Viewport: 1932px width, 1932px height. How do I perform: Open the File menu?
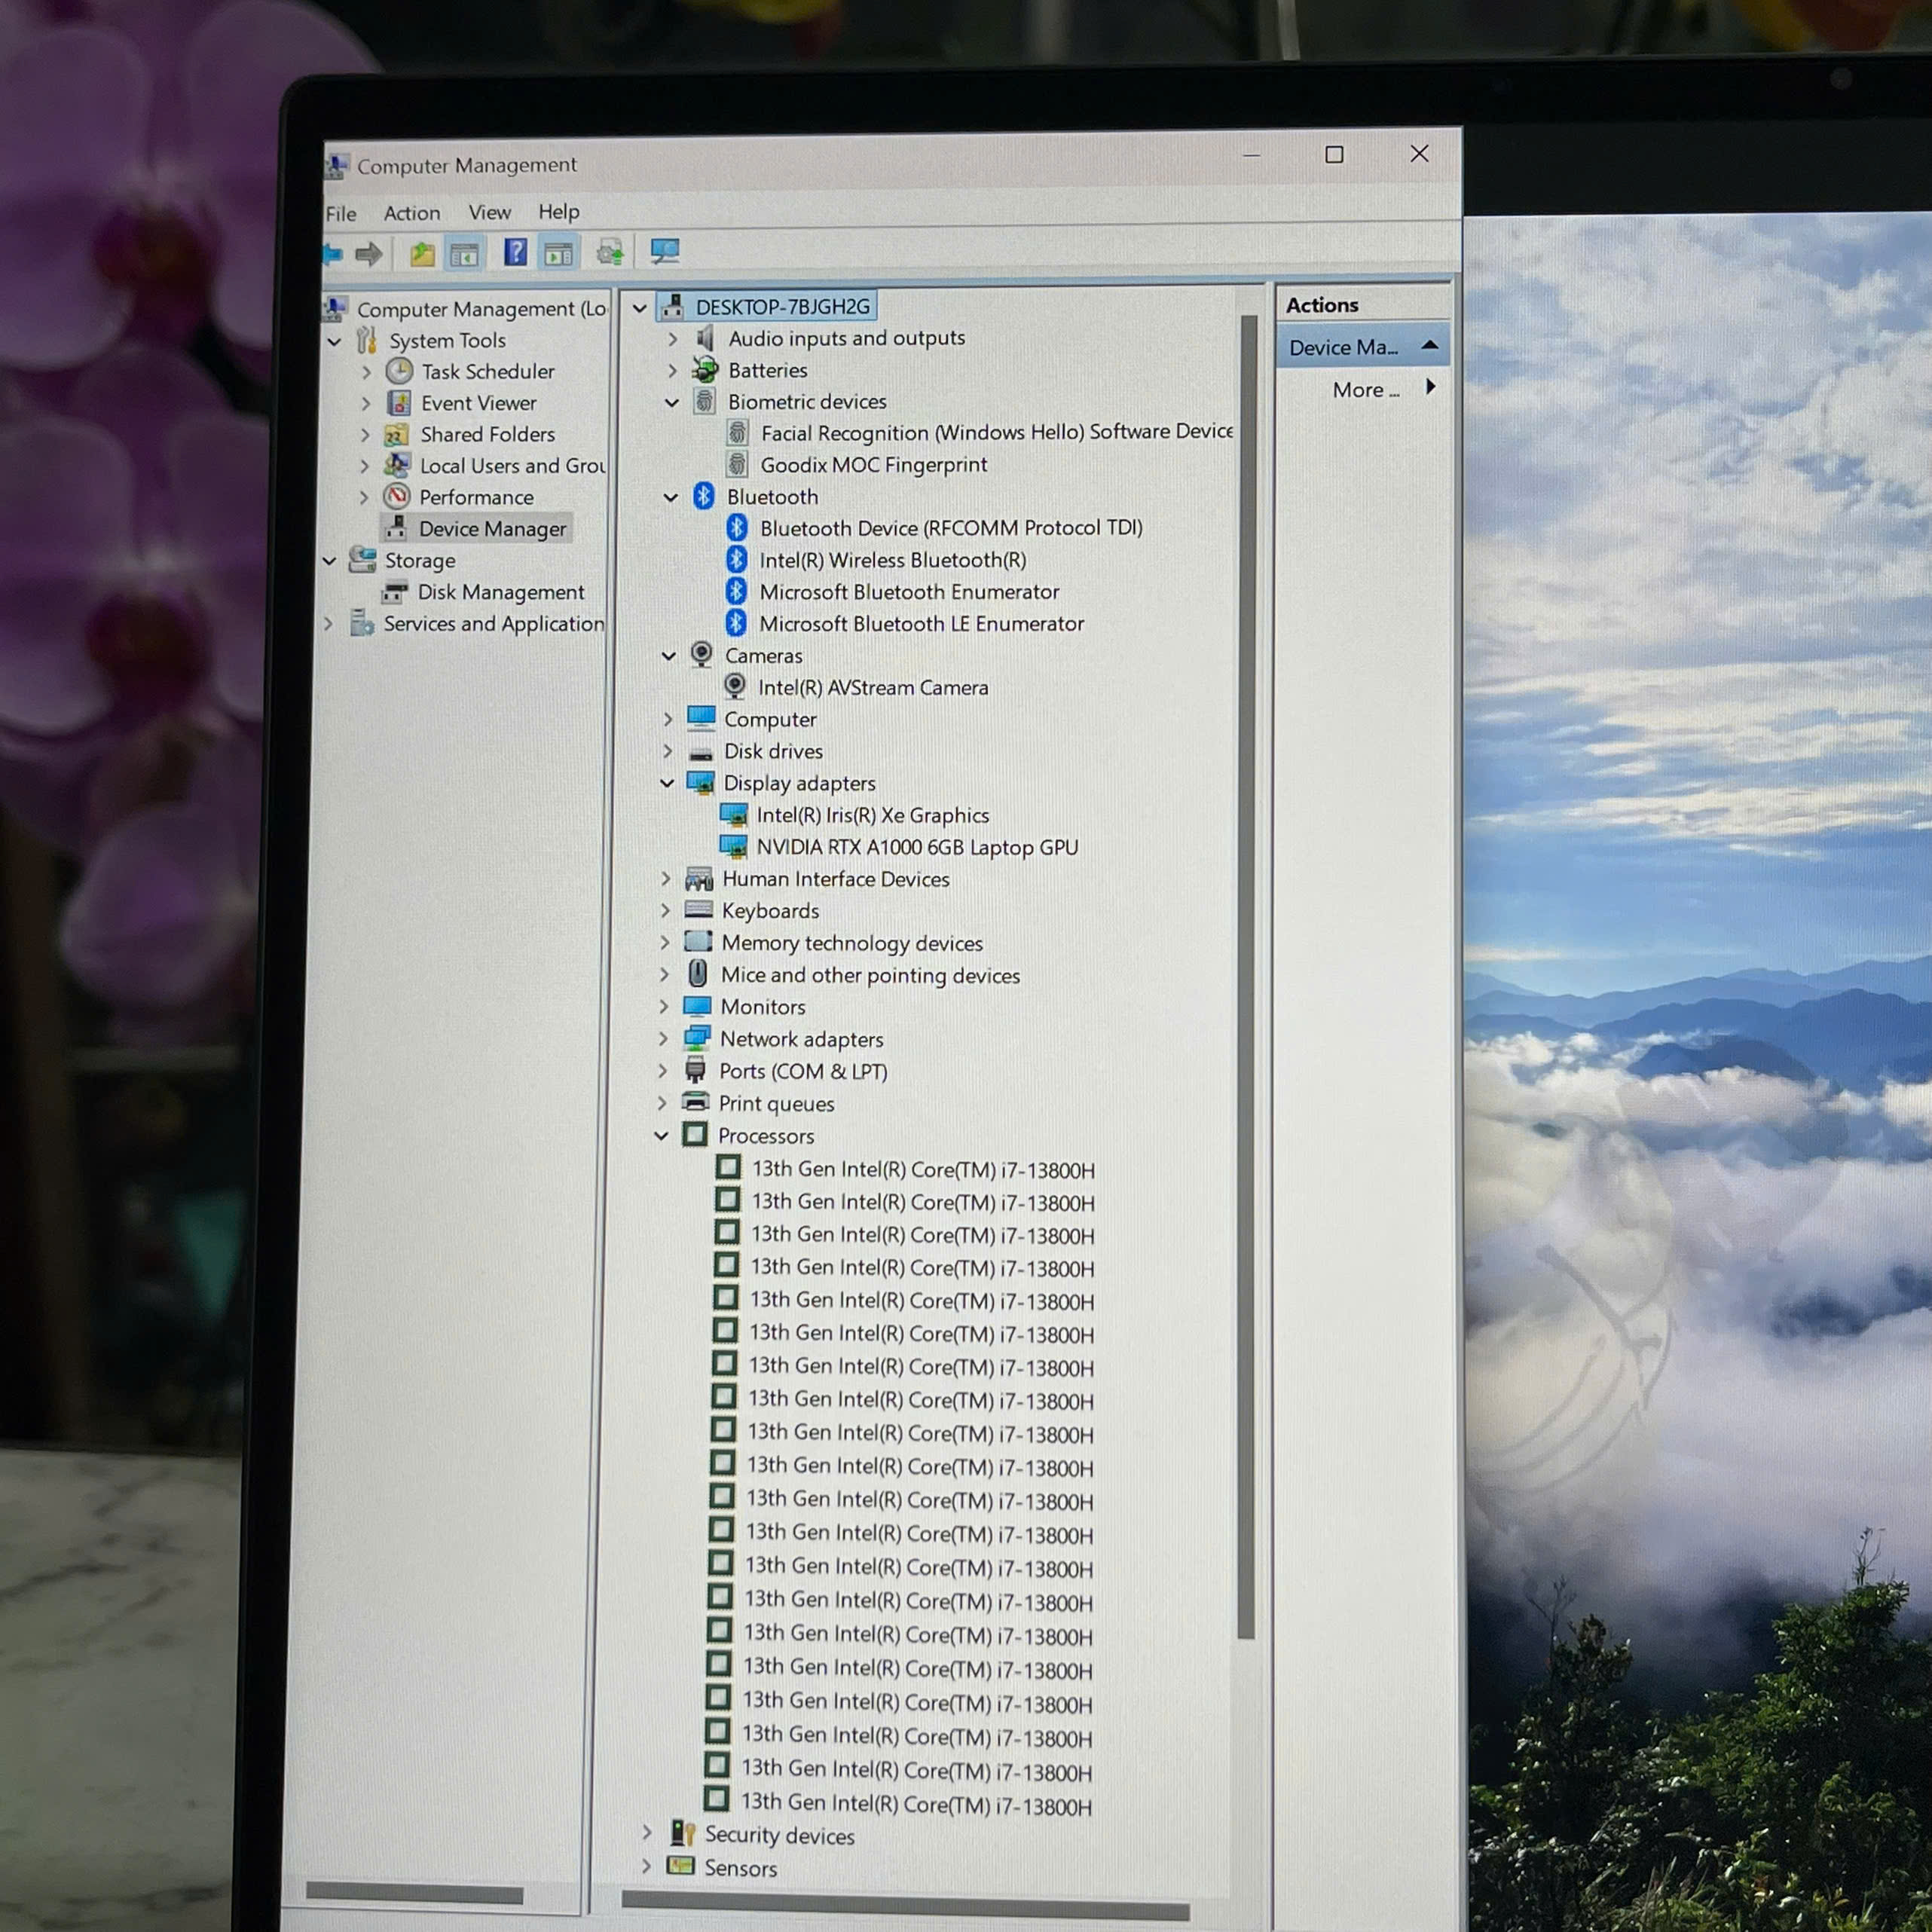[341, 213]
